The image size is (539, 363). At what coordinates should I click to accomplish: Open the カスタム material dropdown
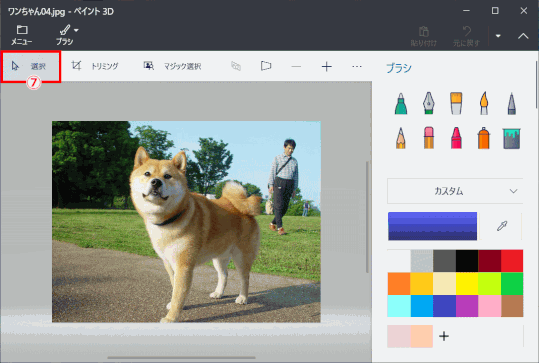coord(455,191)
